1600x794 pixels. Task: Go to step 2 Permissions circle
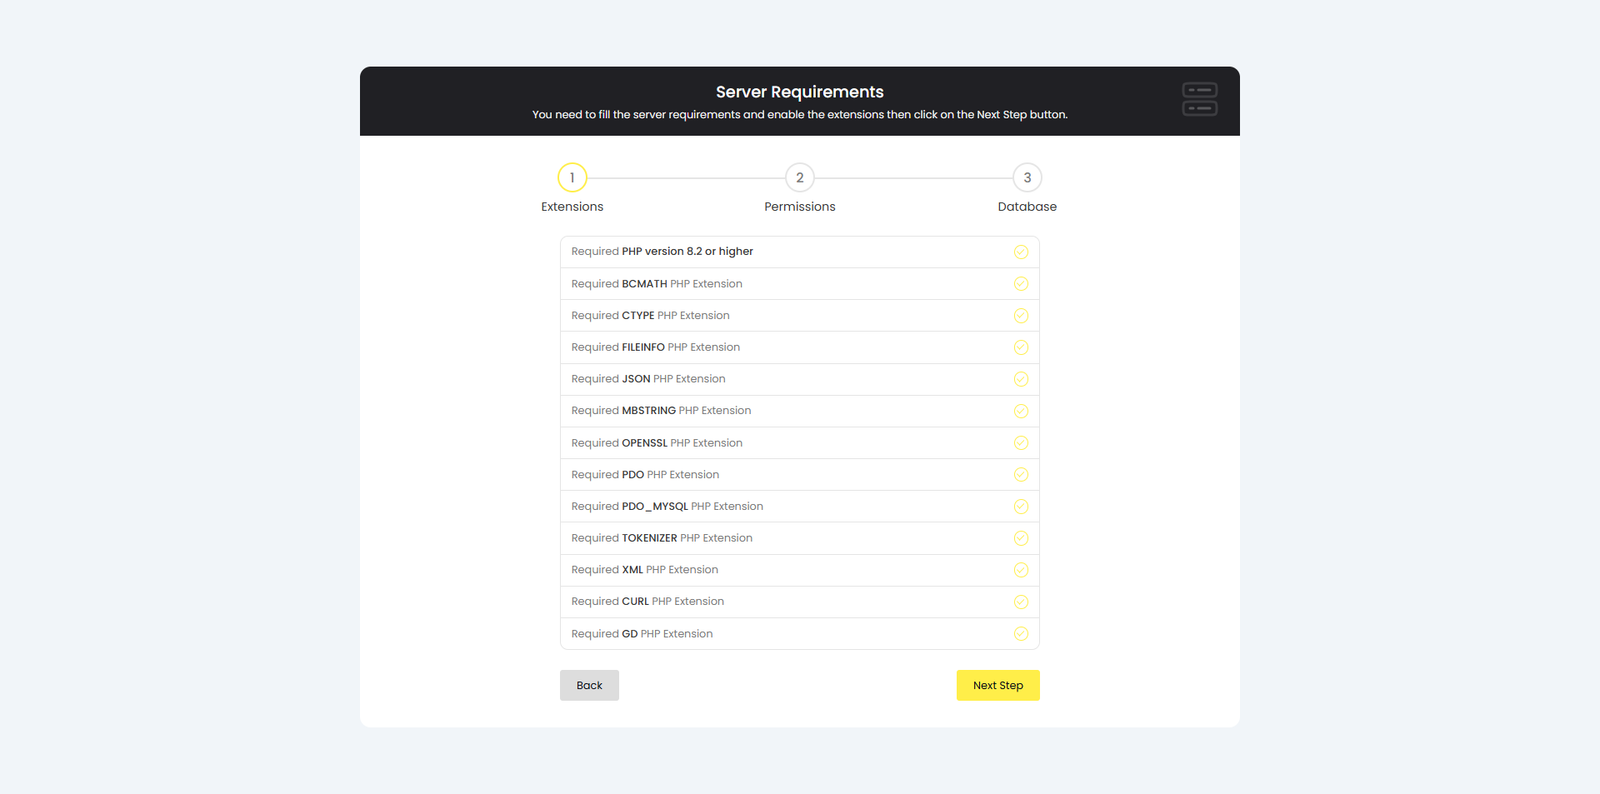click(x=800, y=178)
